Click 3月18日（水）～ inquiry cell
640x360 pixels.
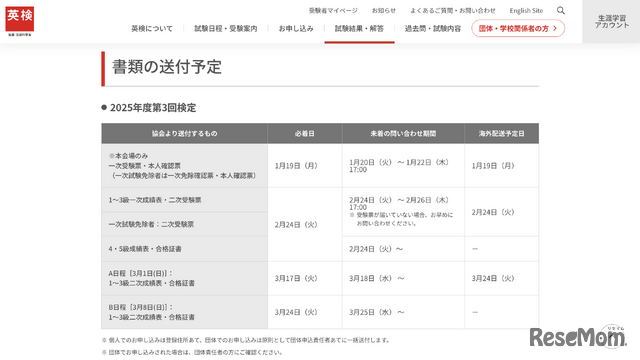point(377,278)
